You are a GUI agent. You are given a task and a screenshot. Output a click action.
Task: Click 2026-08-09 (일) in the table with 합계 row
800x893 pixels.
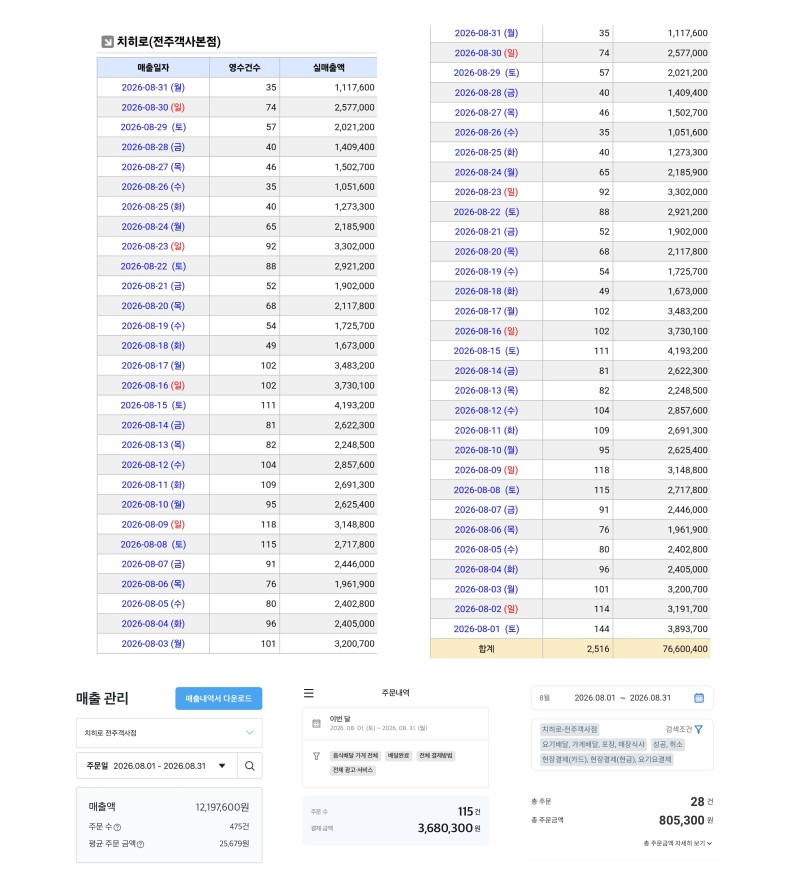486,470
